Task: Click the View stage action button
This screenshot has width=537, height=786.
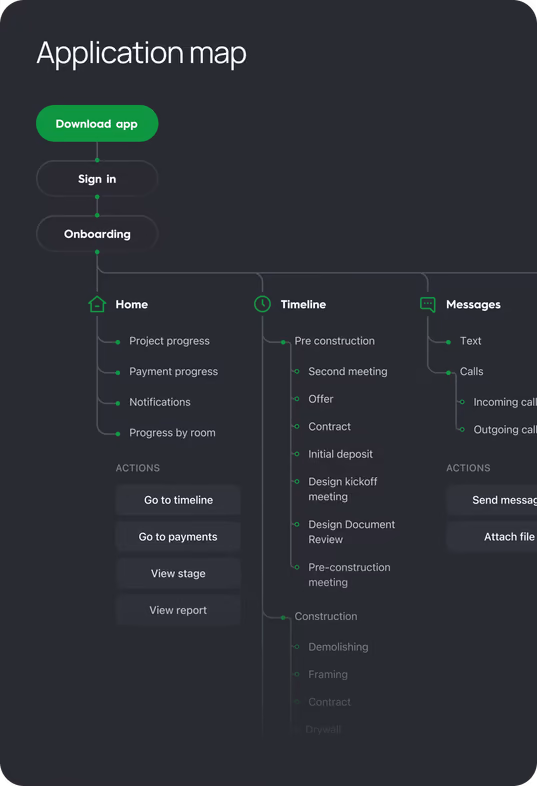Action: click(178, 573)
